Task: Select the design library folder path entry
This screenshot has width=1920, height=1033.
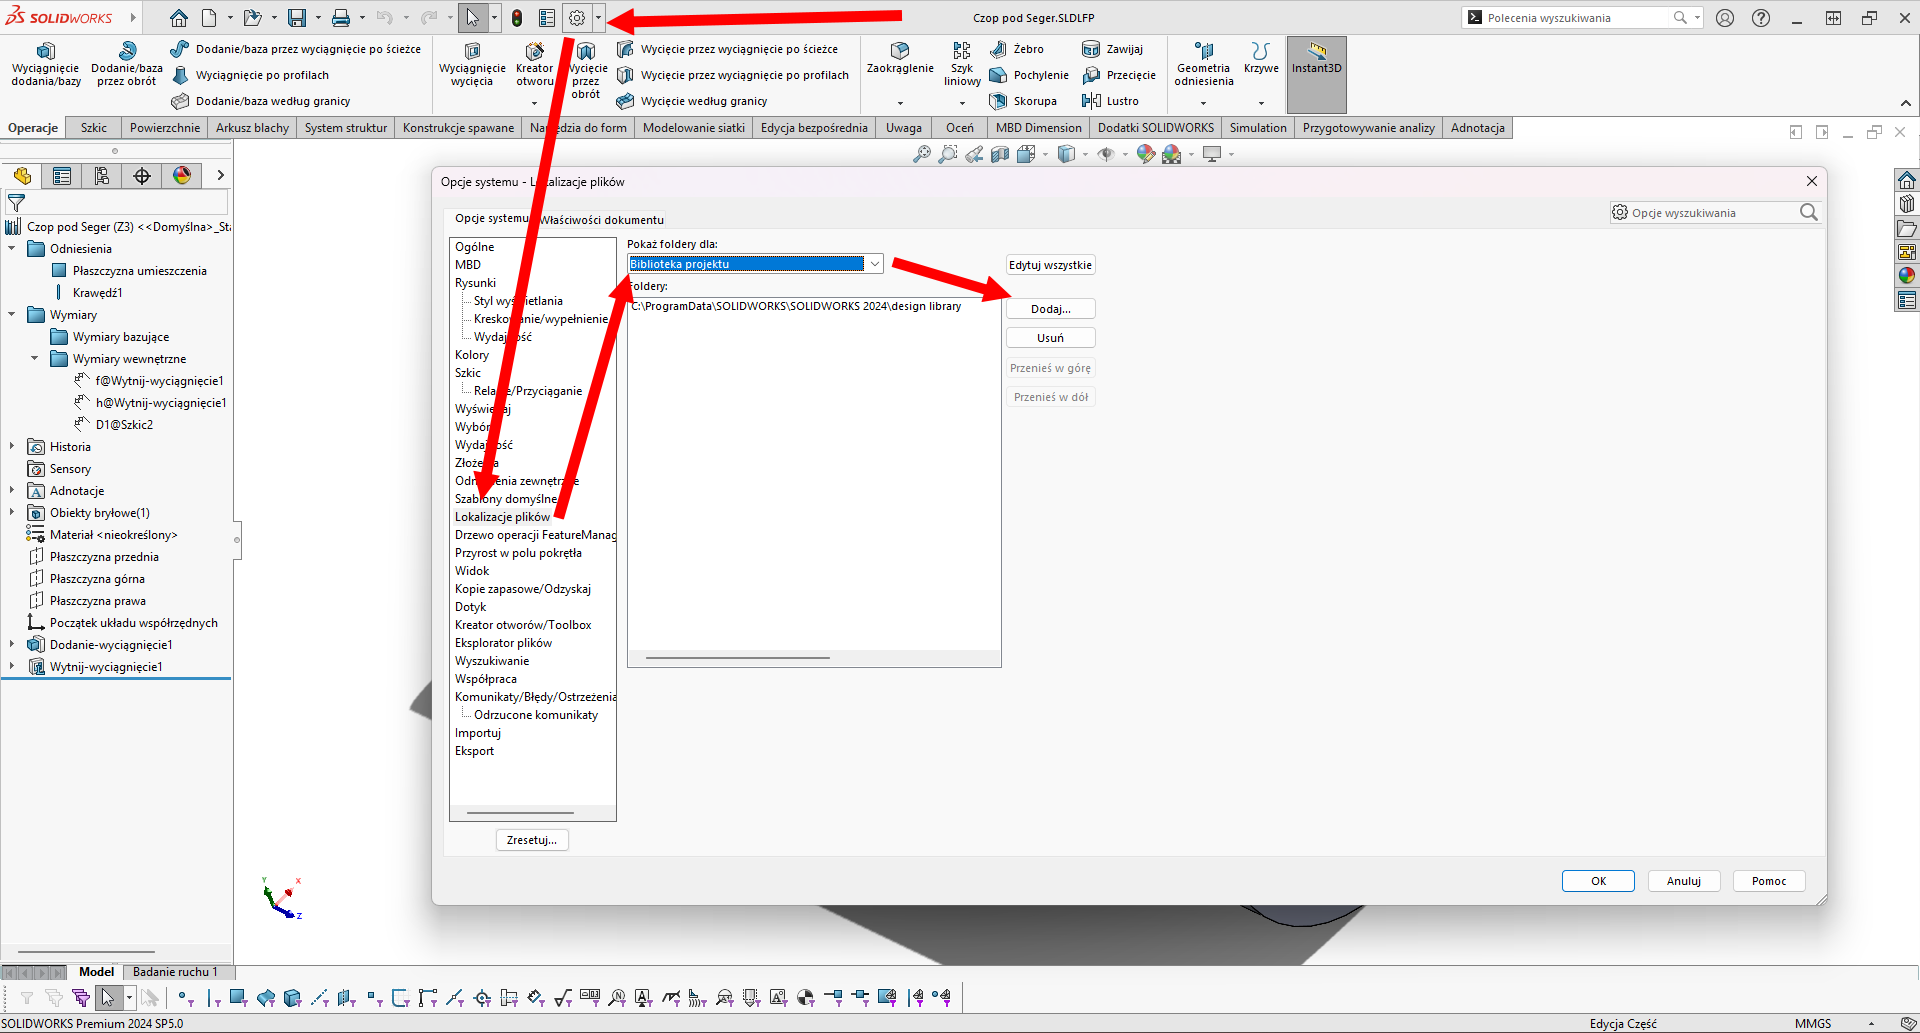Action: pyautogui.click(x=796, y=306)
